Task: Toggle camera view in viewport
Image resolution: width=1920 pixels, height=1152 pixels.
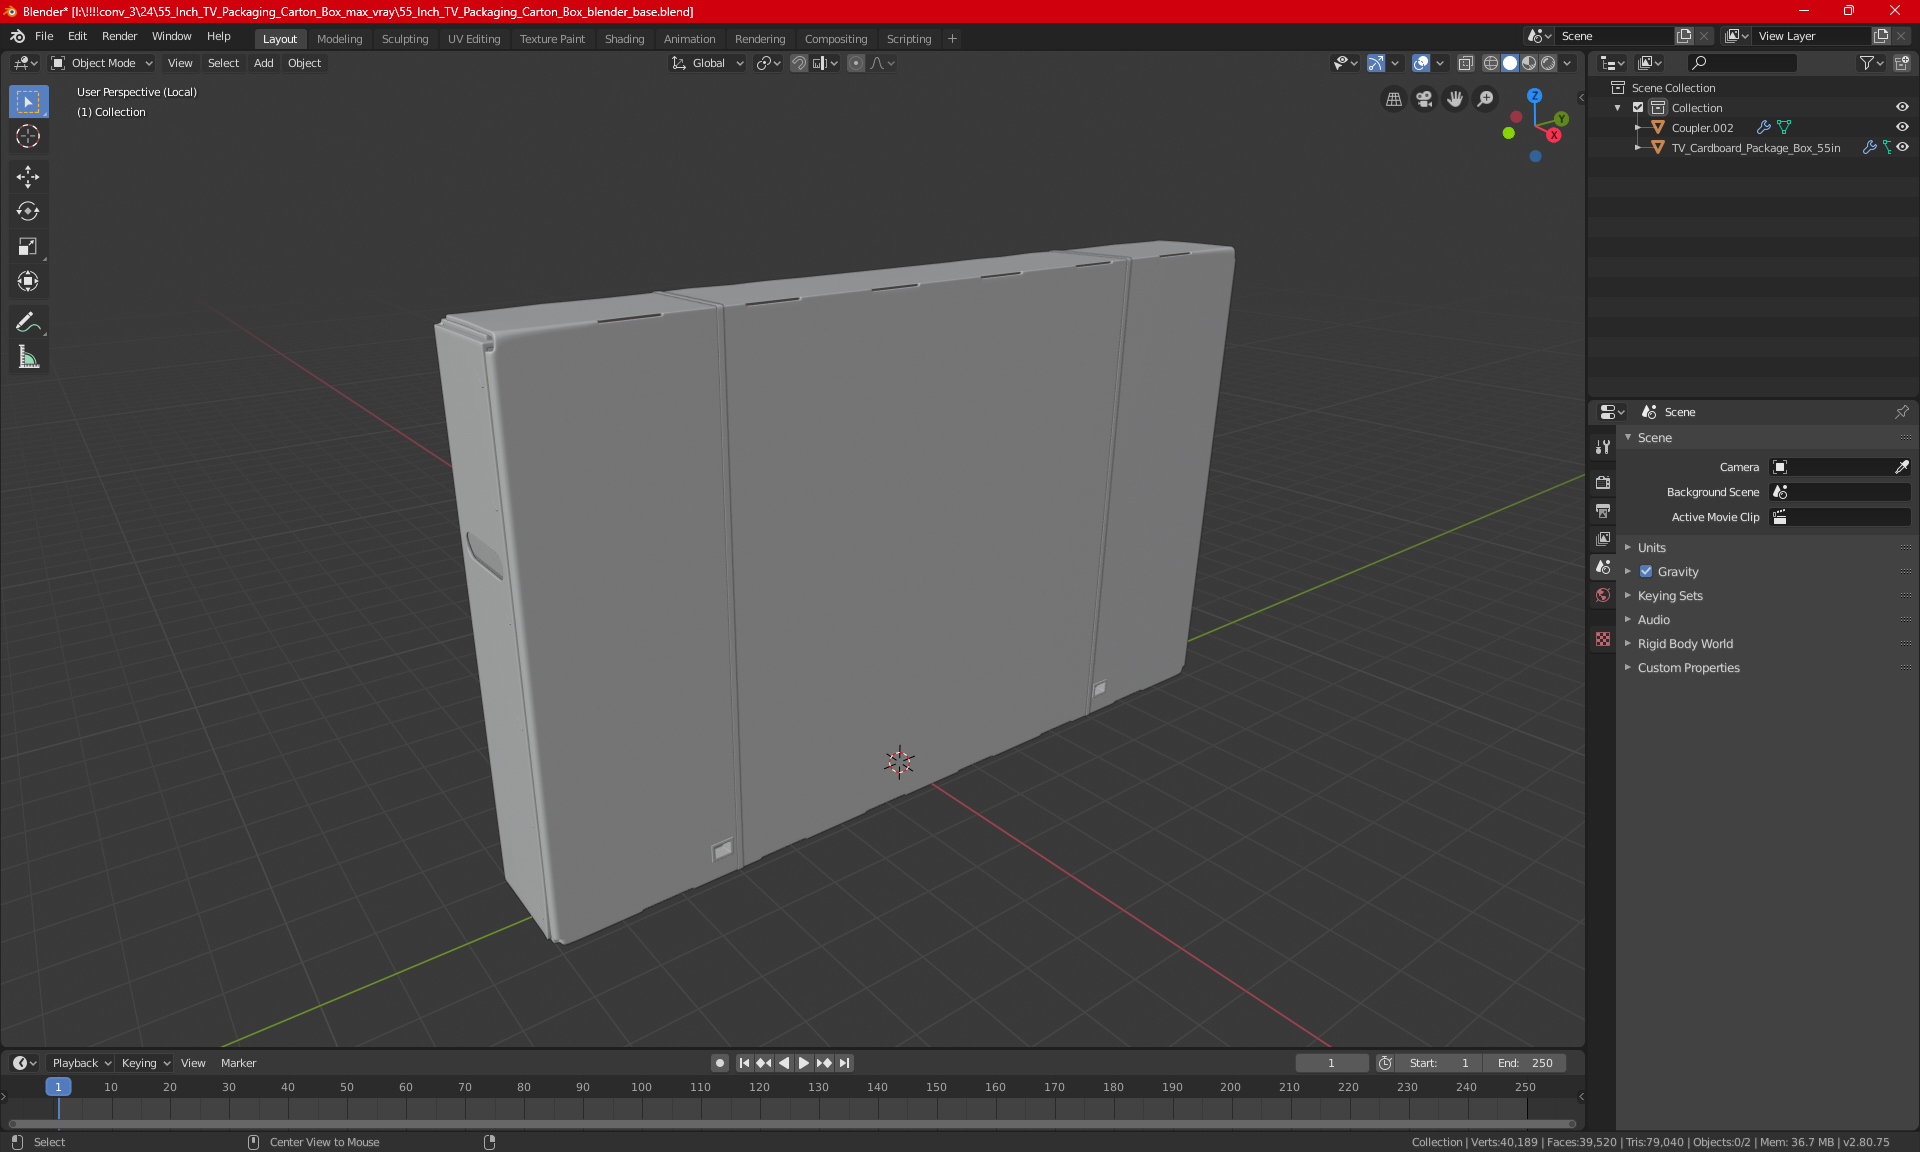Action: click(x=1424, y=99)
